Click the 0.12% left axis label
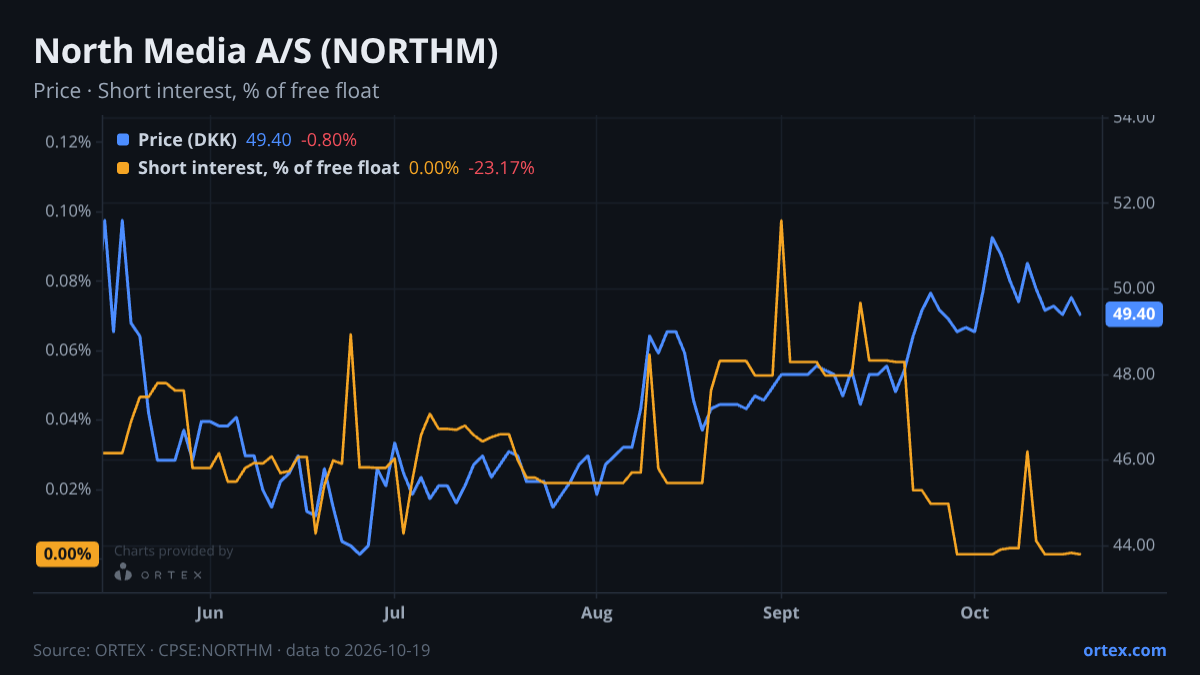The image size is (1200, 675). [x=68, y=141]
